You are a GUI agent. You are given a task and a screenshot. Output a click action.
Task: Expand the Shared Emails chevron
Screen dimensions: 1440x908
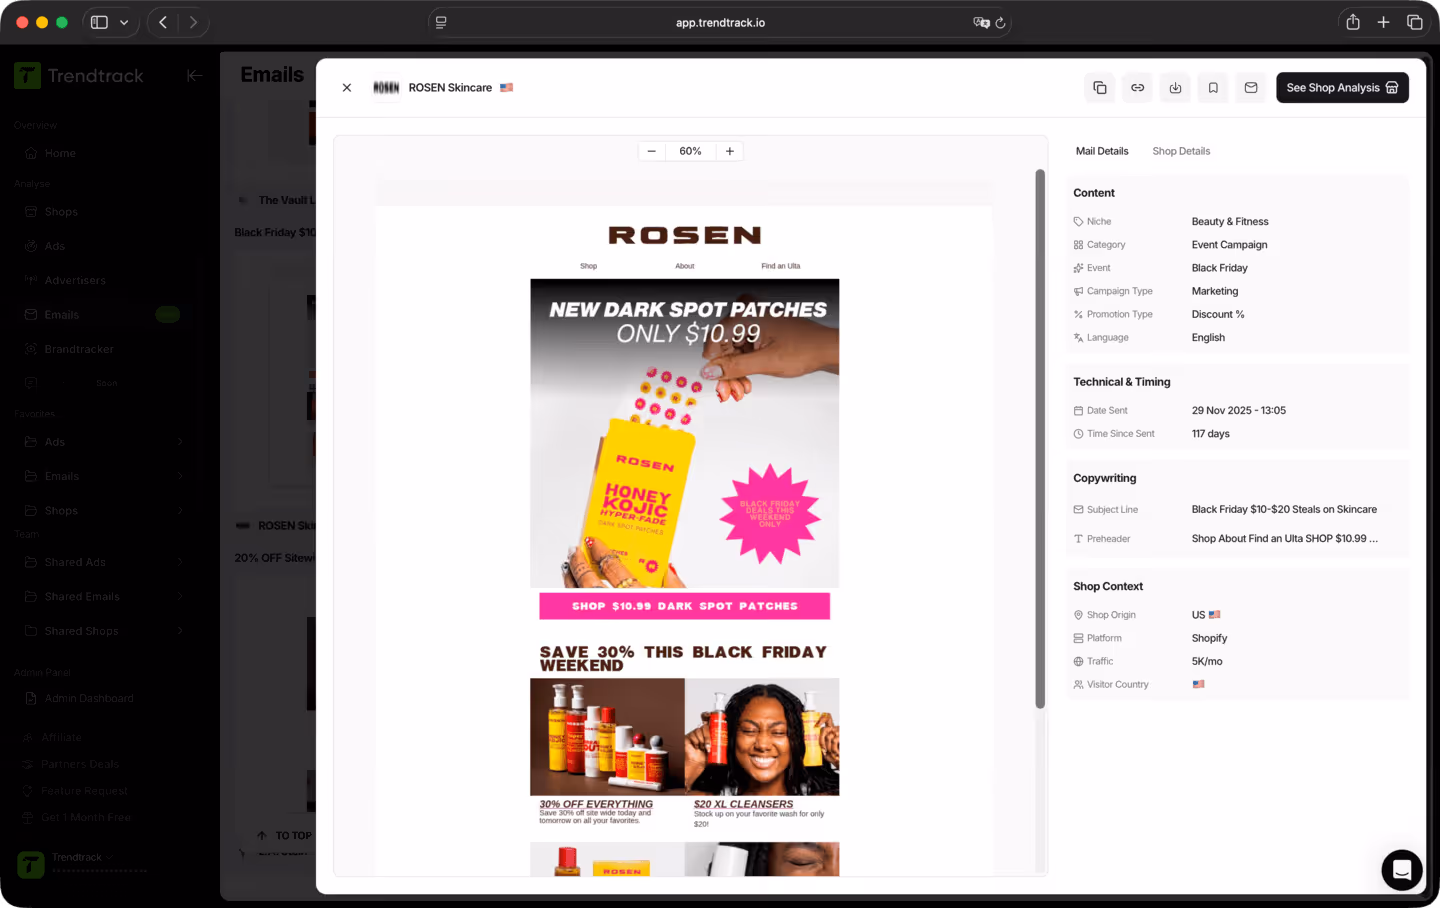coord(180,596)
